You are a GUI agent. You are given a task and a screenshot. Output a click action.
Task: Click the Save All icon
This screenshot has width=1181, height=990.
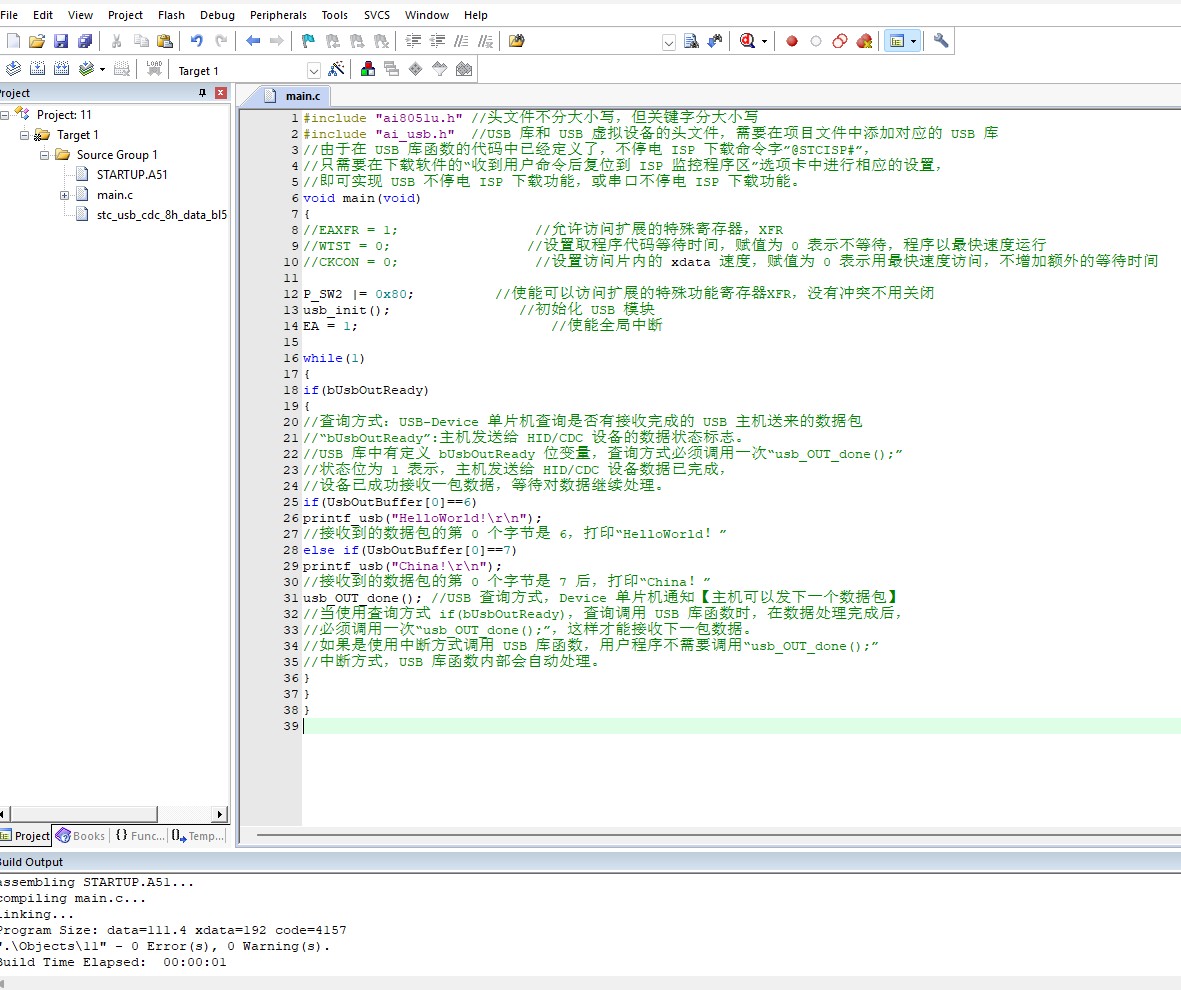85,41
